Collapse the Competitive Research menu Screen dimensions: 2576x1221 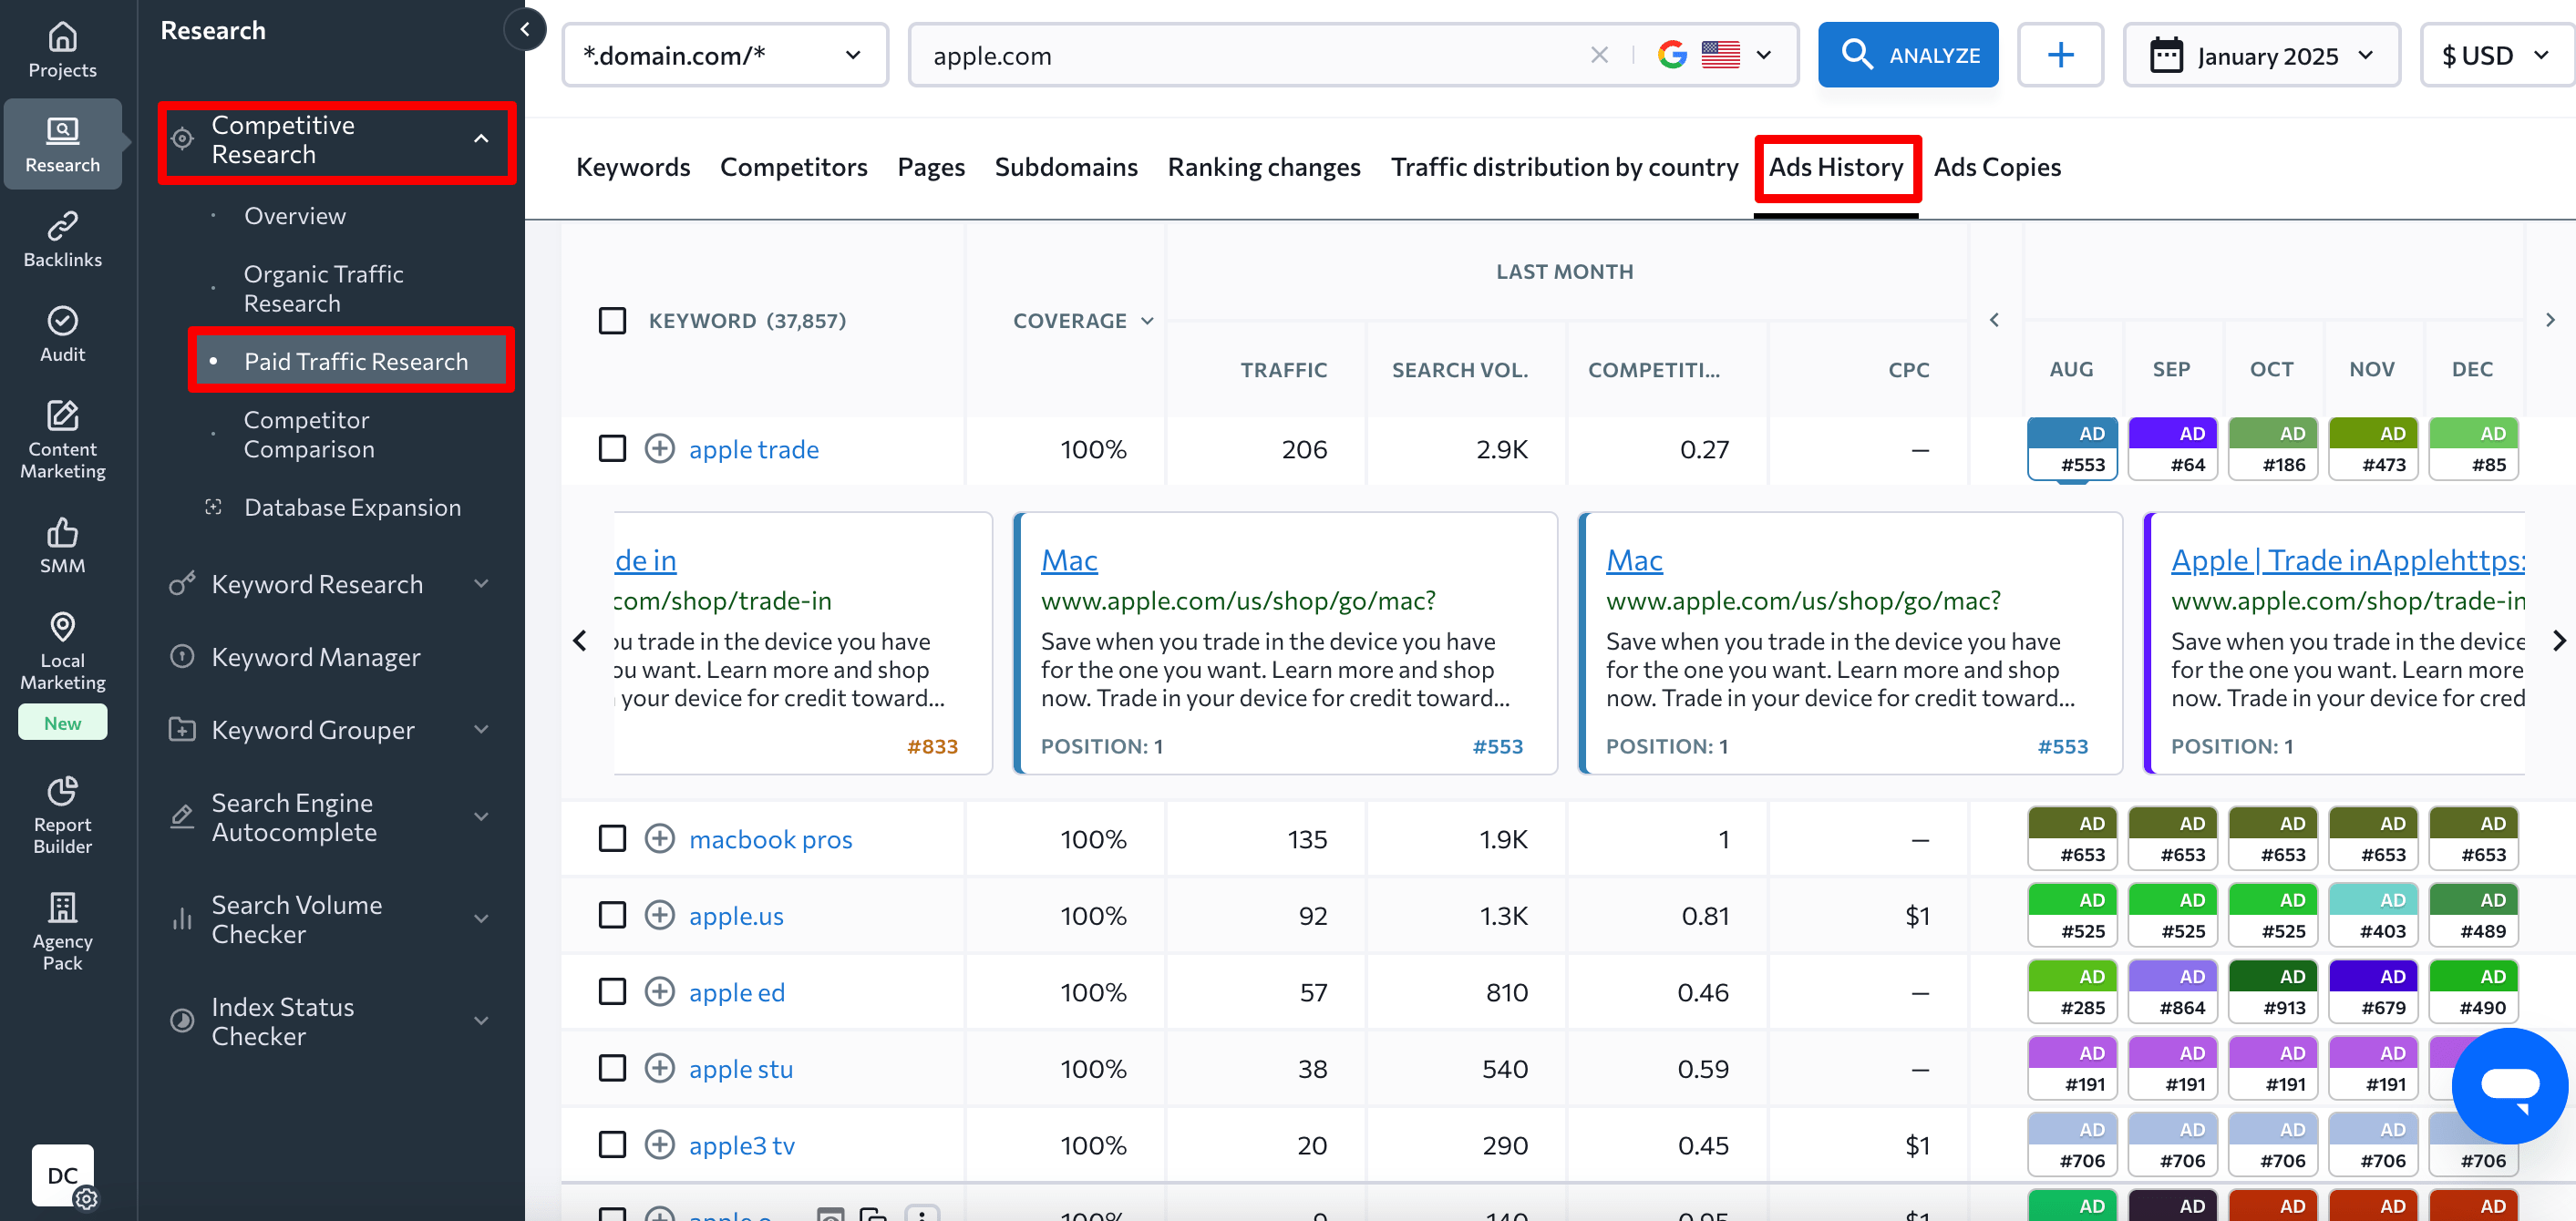coord(481,139)
